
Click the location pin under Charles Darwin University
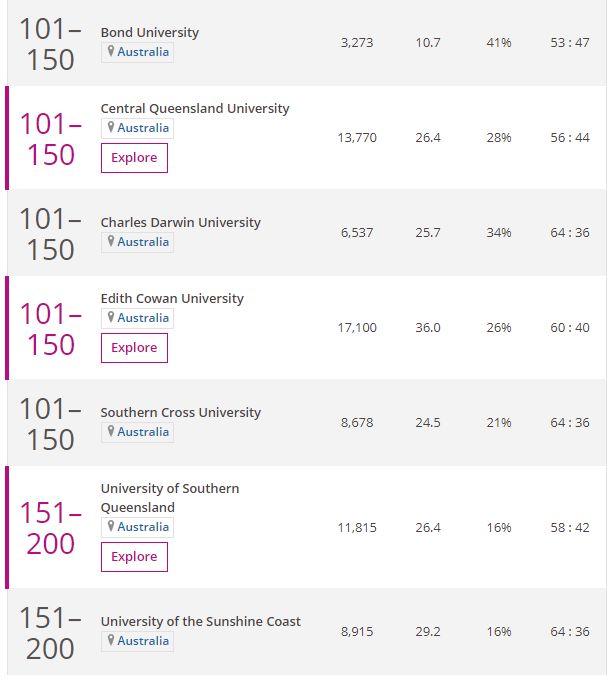point(111,241)
